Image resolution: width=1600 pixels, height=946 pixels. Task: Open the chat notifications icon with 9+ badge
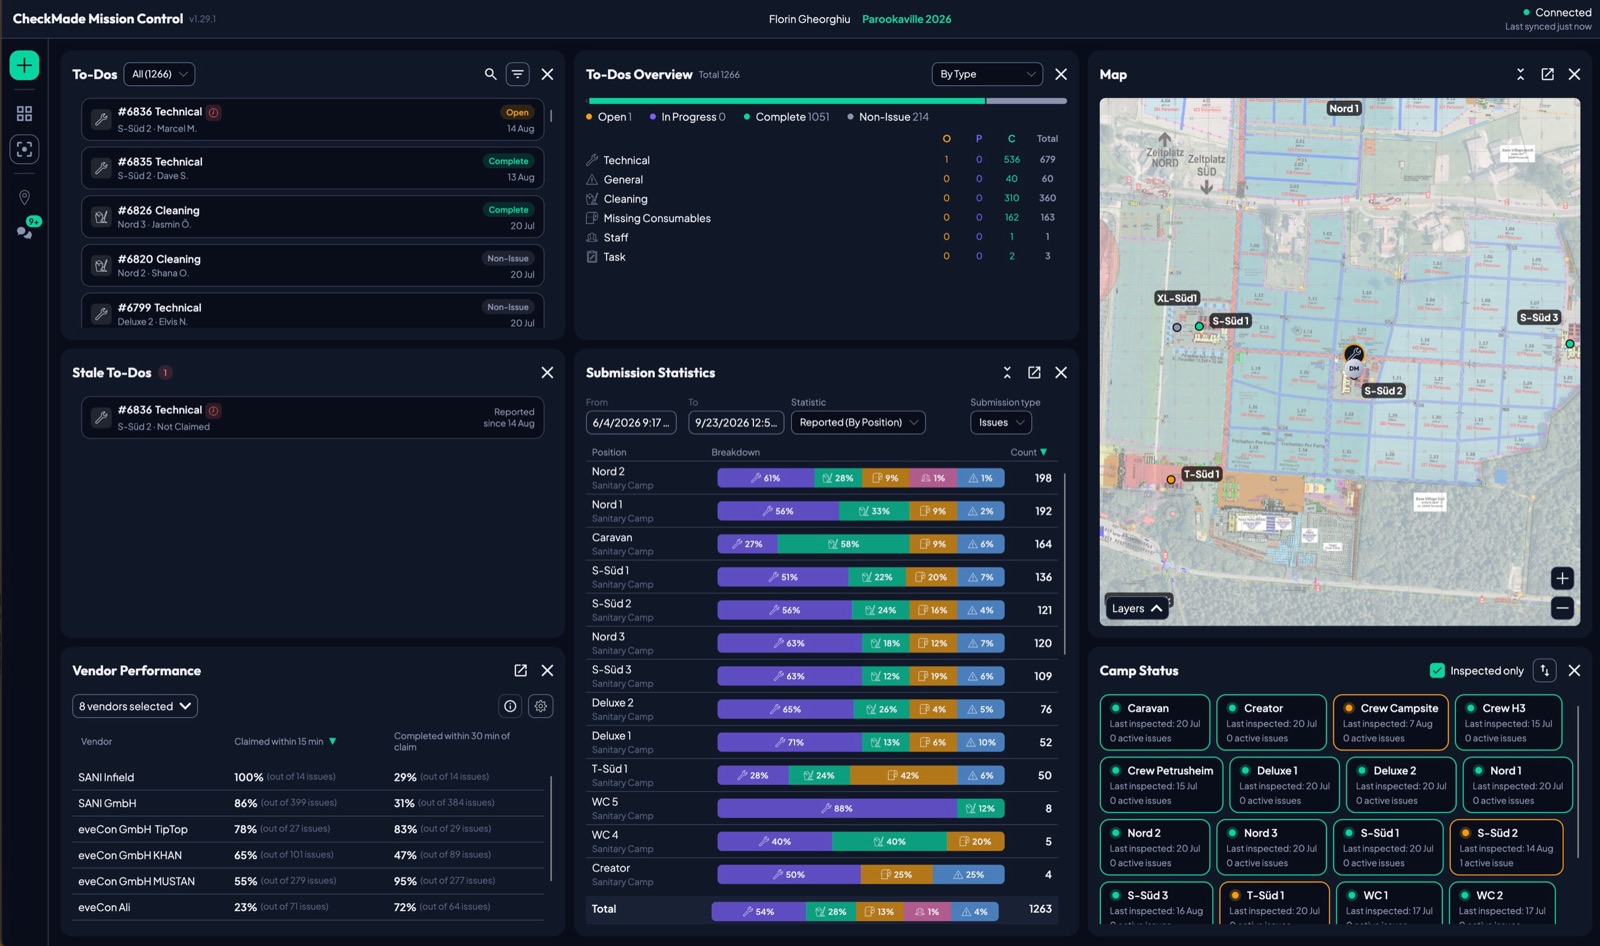(26, 229)
